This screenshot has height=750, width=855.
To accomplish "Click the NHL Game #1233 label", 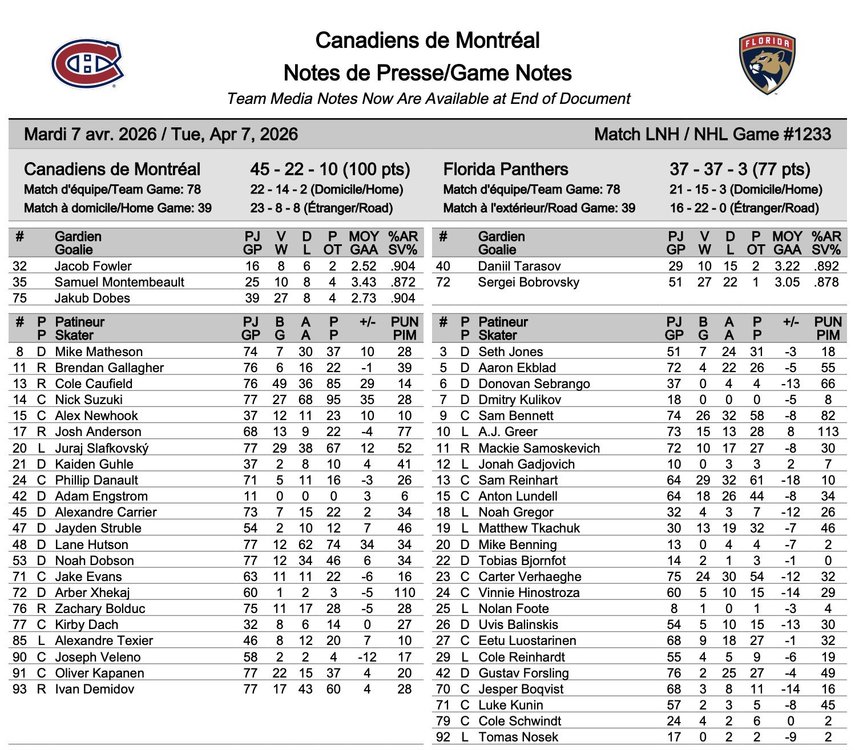I will tap(782, 134).
